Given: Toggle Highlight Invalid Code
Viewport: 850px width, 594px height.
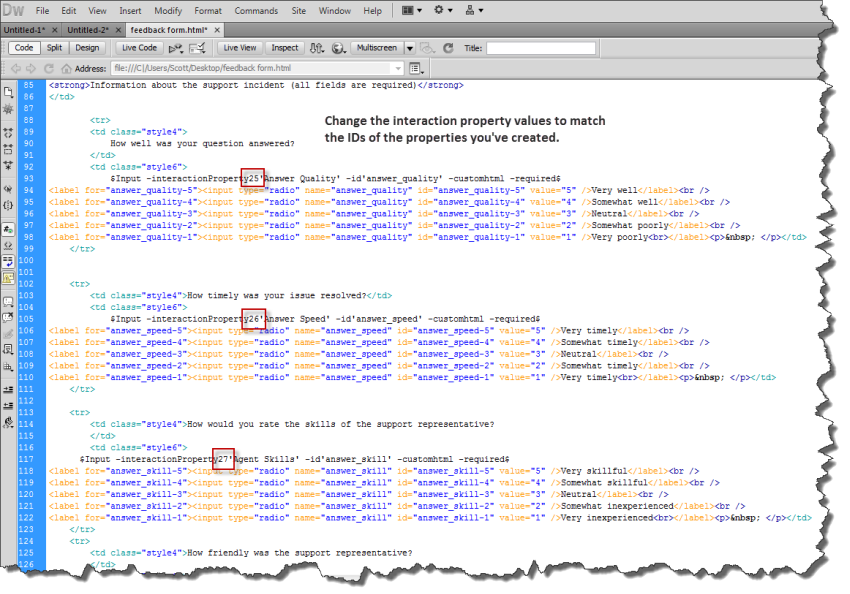Looking at the screenshot, I should [x=8, y=246].
